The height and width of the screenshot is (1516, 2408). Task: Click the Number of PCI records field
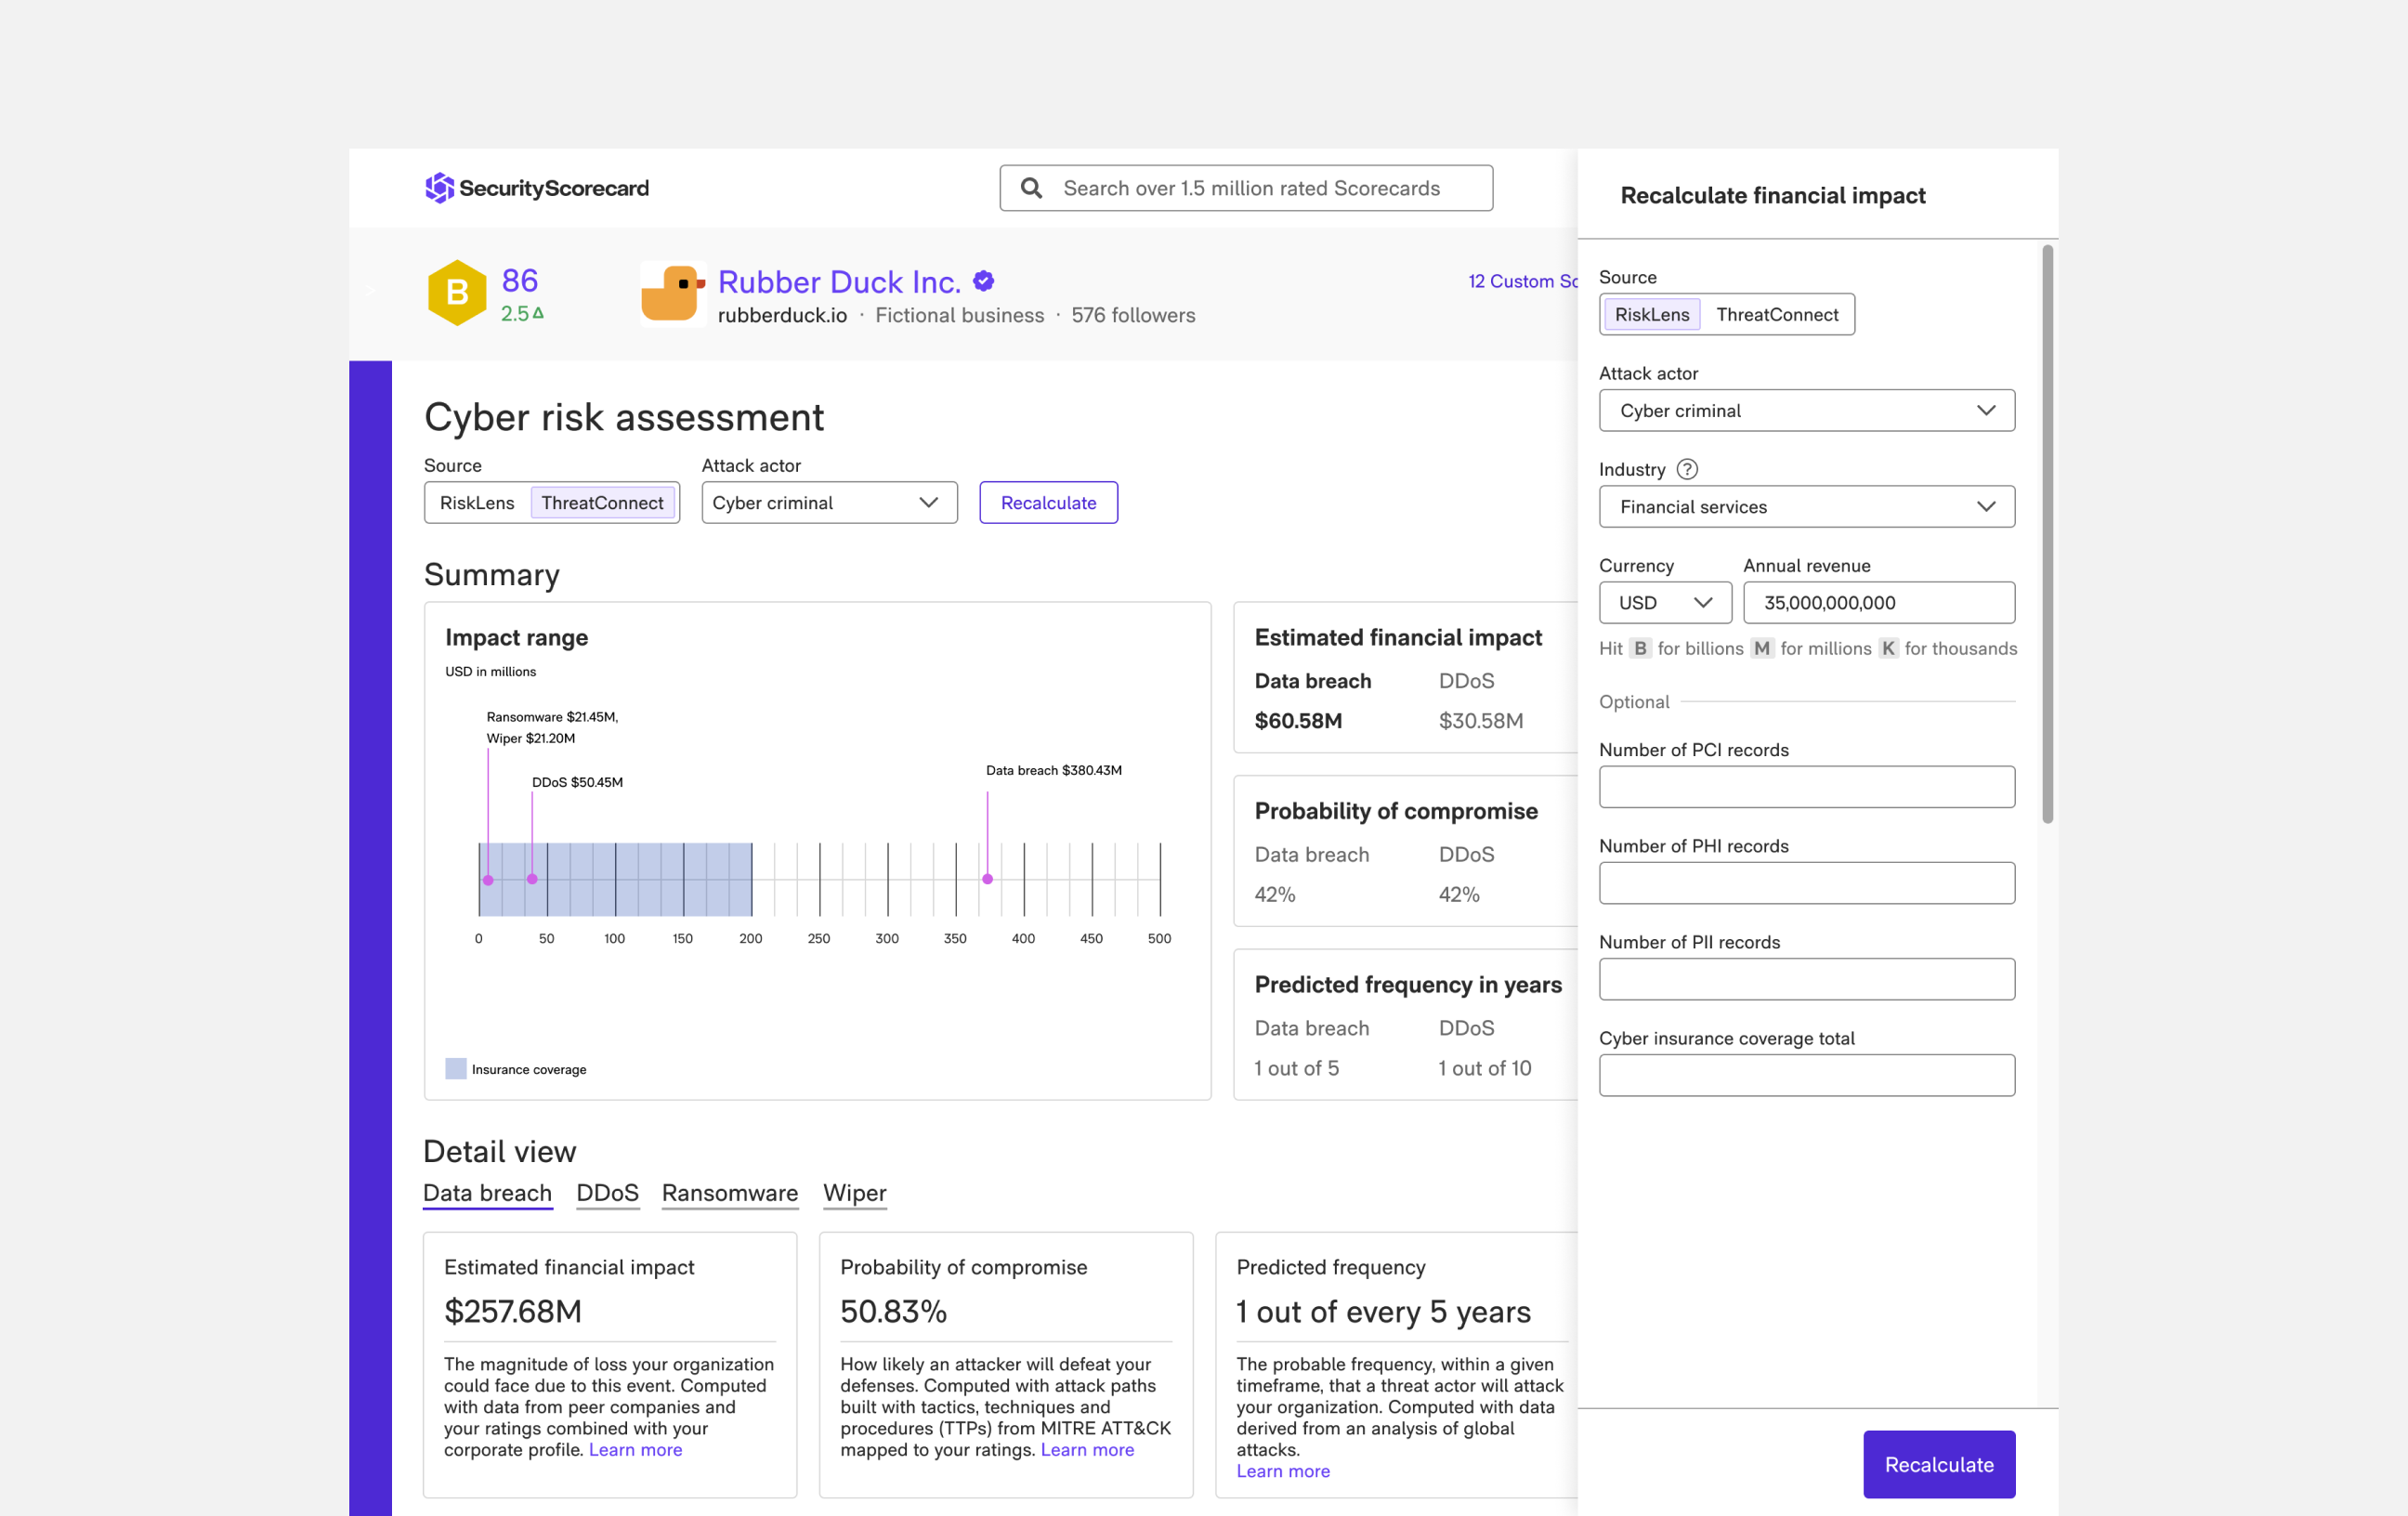[1806, 787]
